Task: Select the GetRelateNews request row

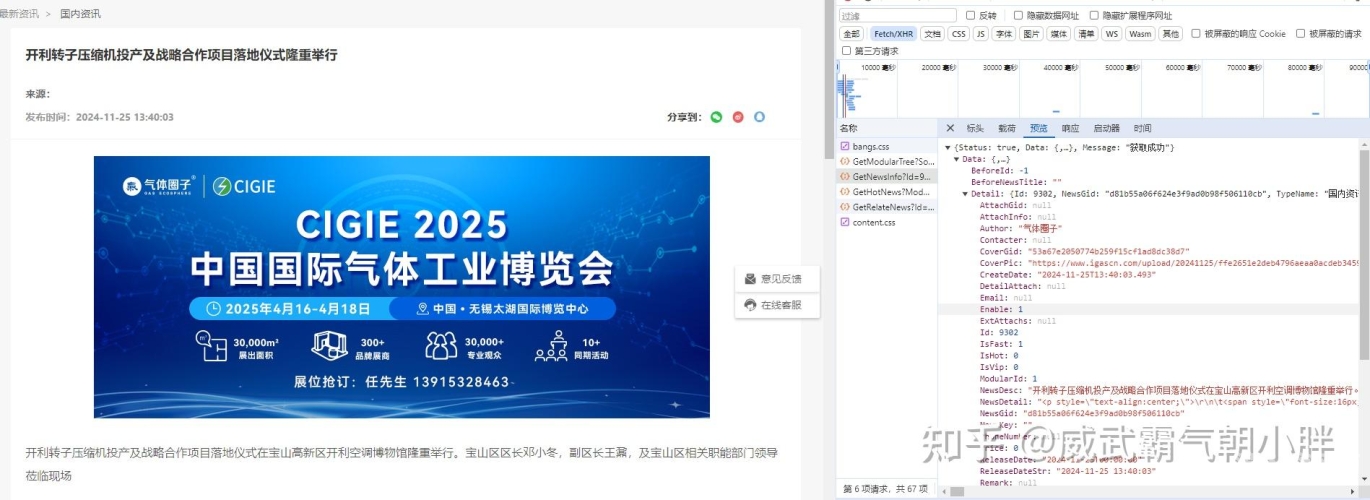Action: (x=887, y=207)
